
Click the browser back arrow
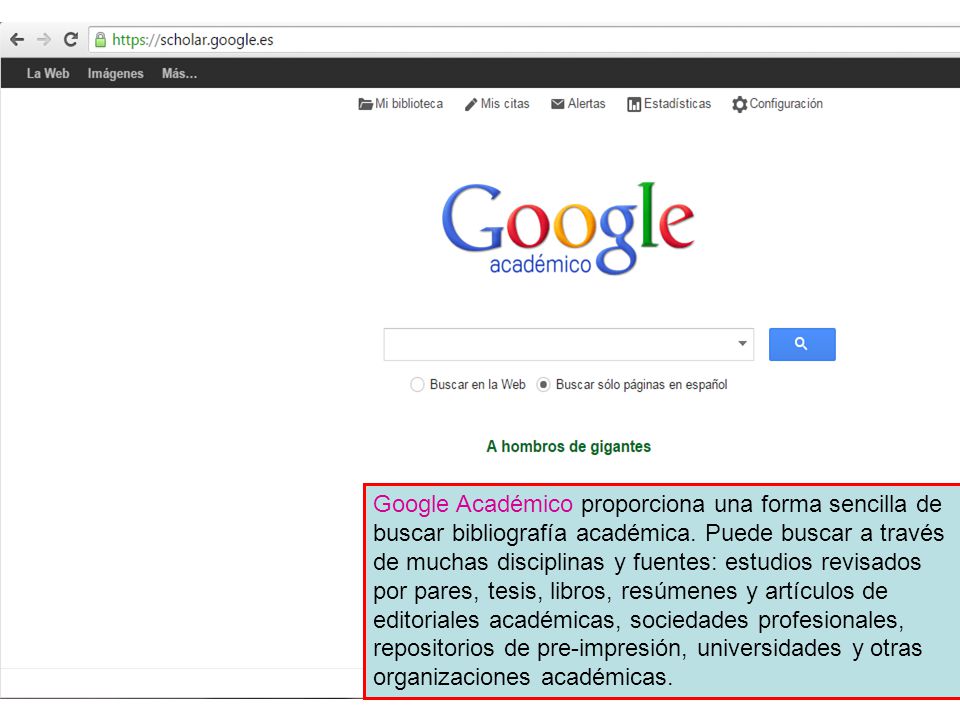pos(17,40)
